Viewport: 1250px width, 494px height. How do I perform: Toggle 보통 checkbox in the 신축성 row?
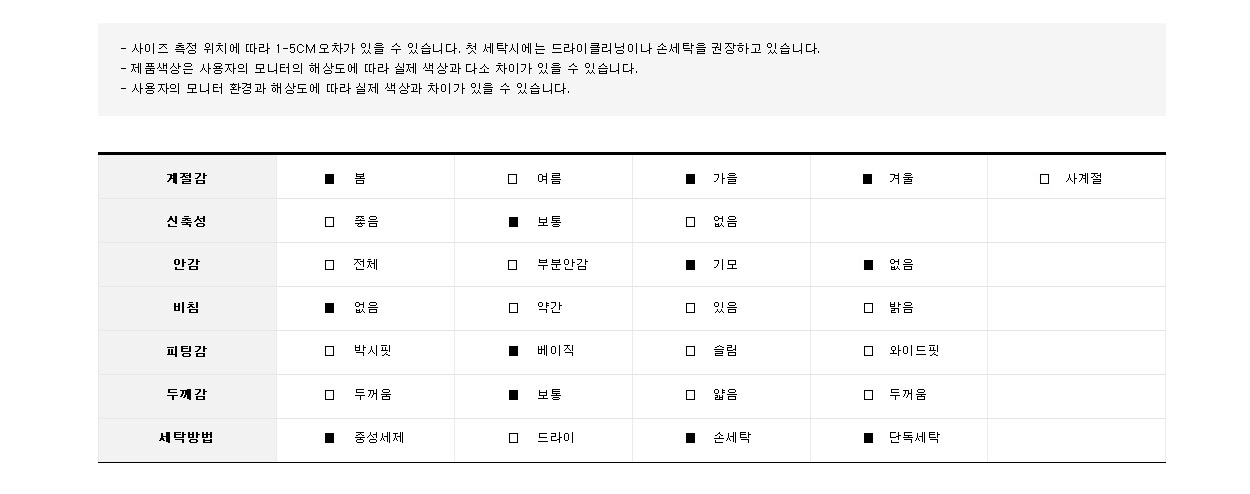tap(513, 222)
